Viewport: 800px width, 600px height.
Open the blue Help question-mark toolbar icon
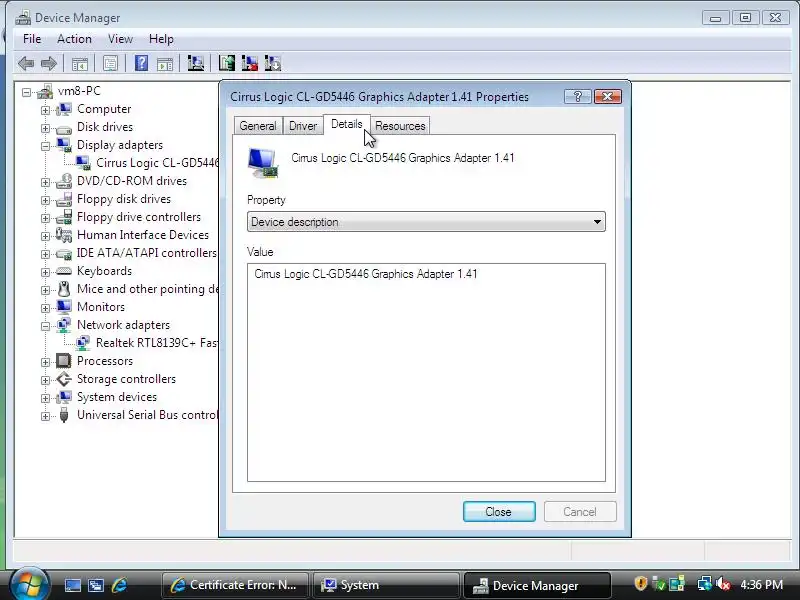pos(141,63)
